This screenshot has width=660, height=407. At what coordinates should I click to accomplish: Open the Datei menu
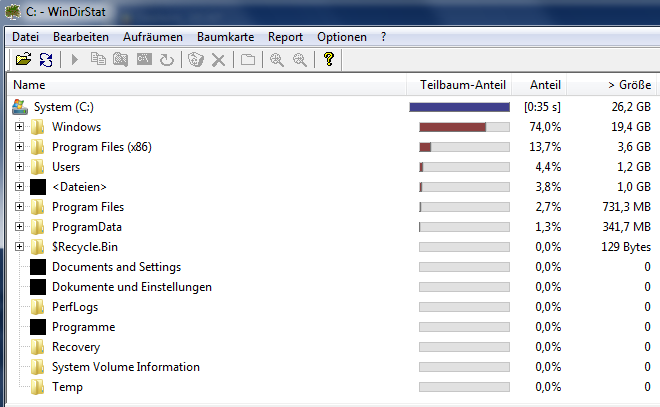point(25,37)
